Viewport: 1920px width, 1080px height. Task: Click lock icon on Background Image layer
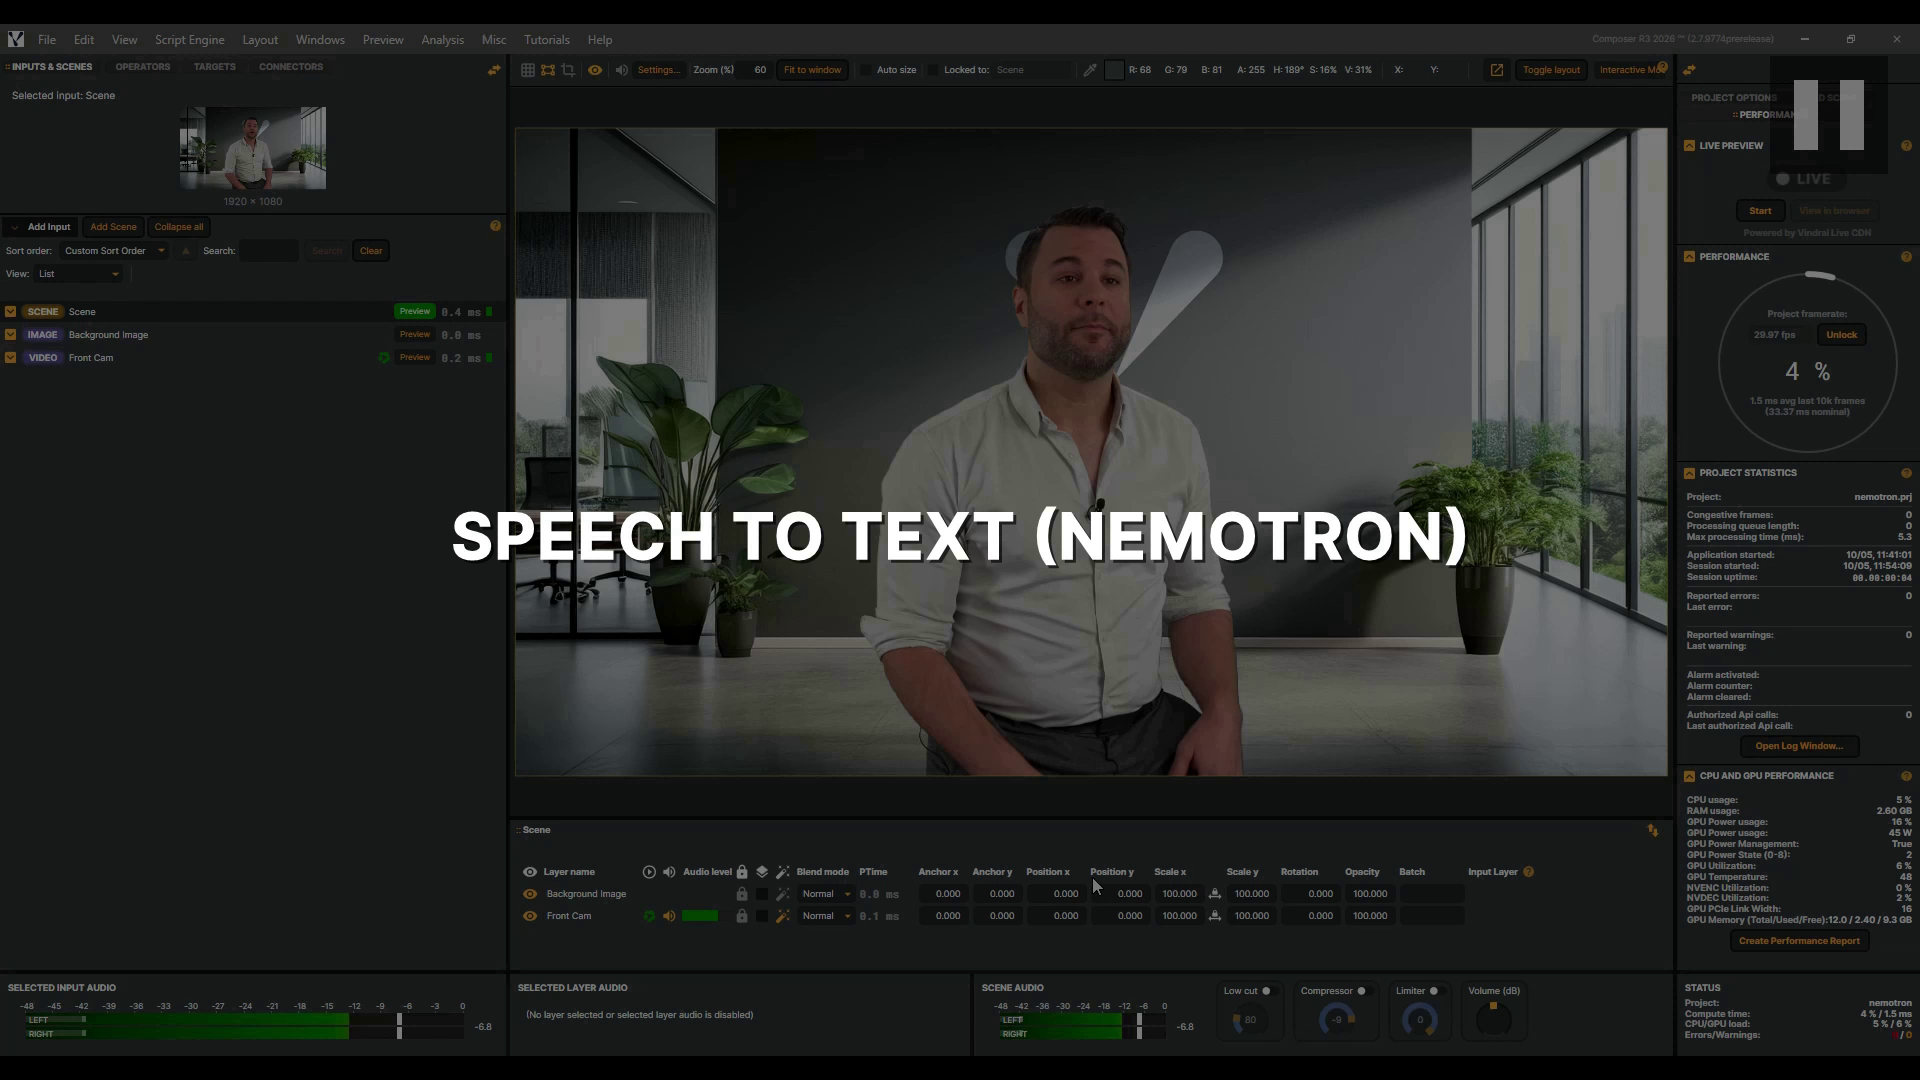click(x=742, y=894)
